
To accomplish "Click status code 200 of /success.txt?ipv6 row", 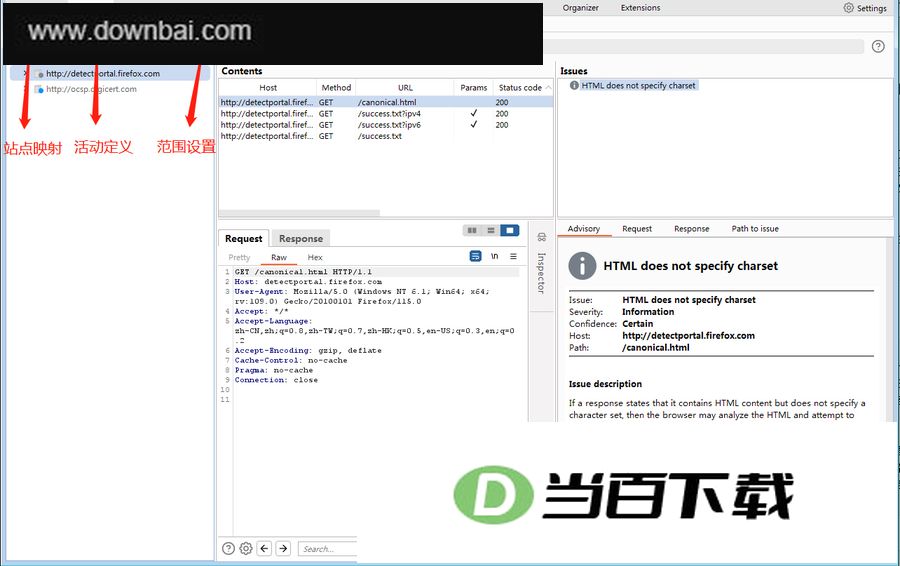I will click(502, 125).
